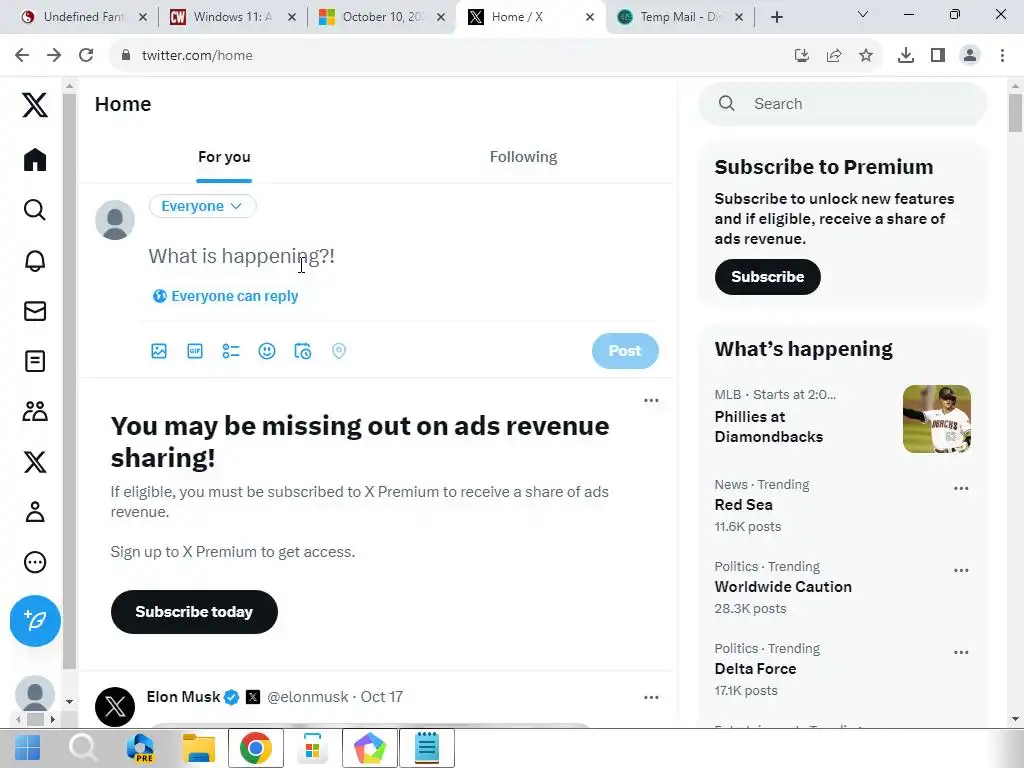Click the address bar URL
This screenshot has width=1024, height=768.
(x=197, y=56)
